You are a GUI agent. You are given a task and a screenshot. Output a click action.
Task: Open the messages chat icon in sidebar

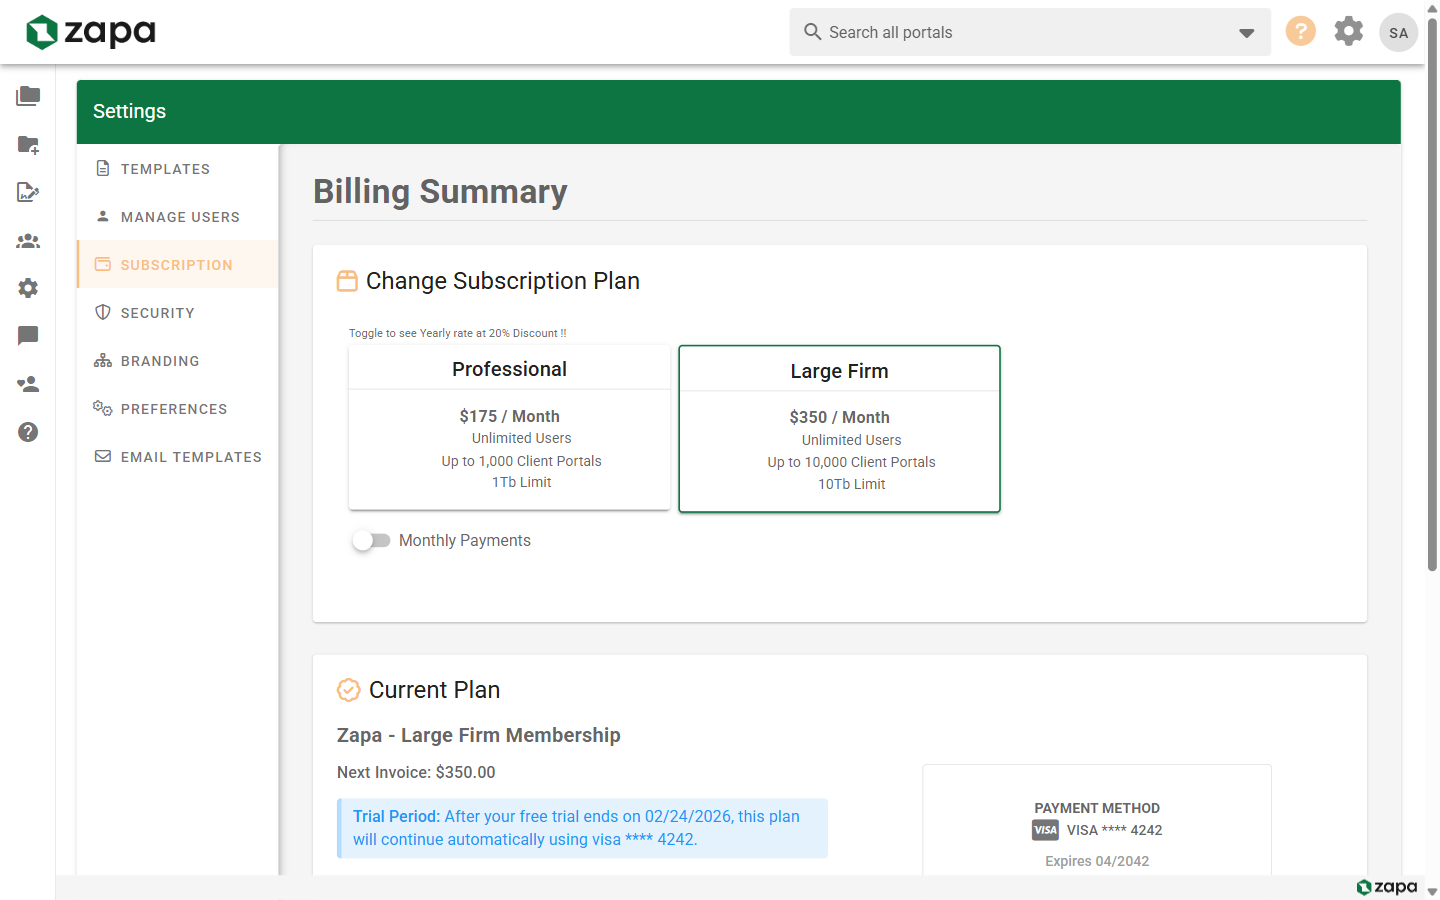28,336
